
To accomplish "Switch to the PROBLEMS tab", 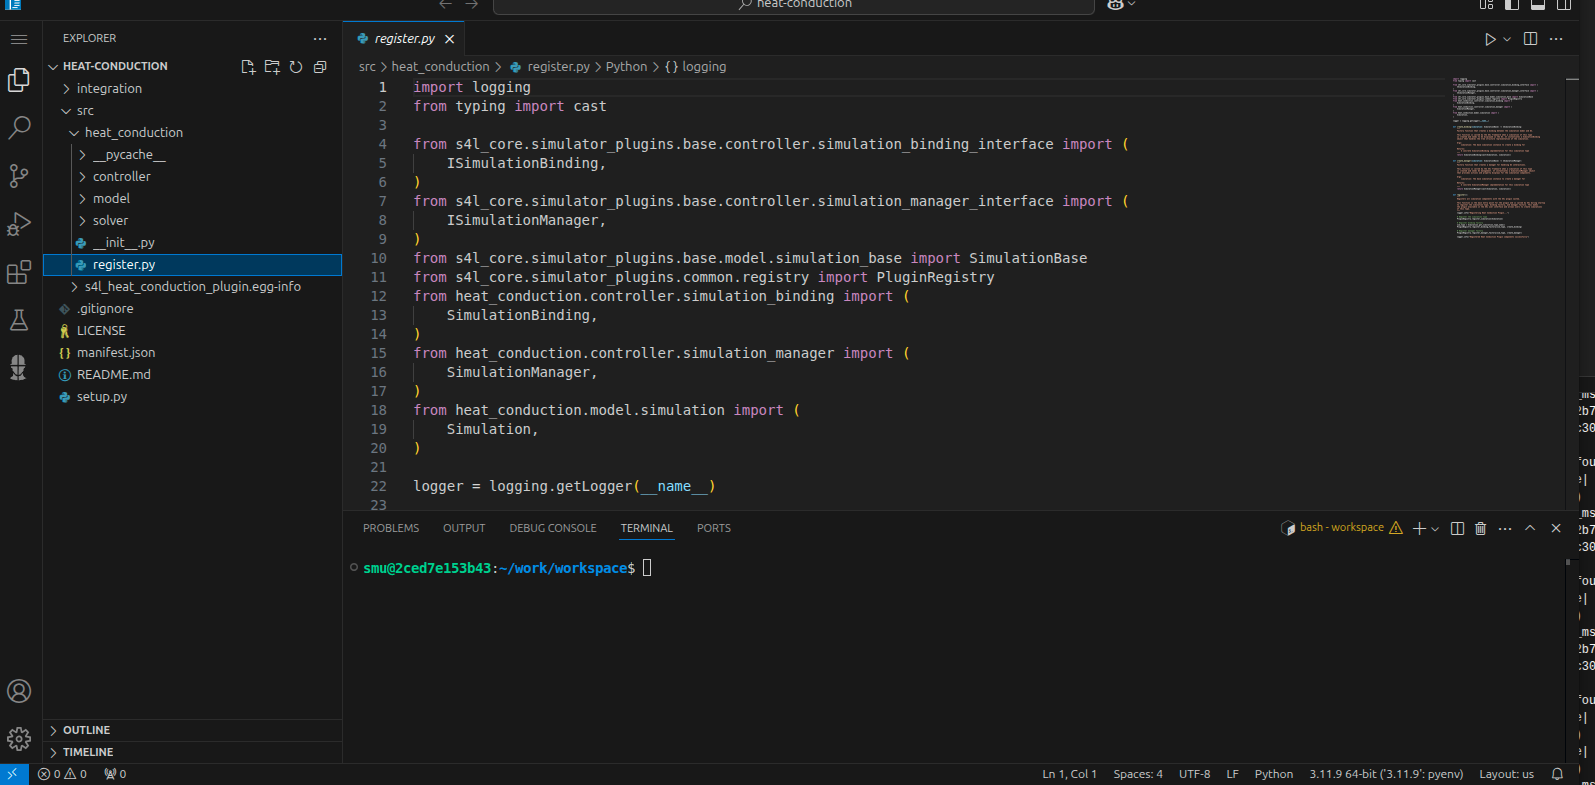I will (x=391, y=528).
